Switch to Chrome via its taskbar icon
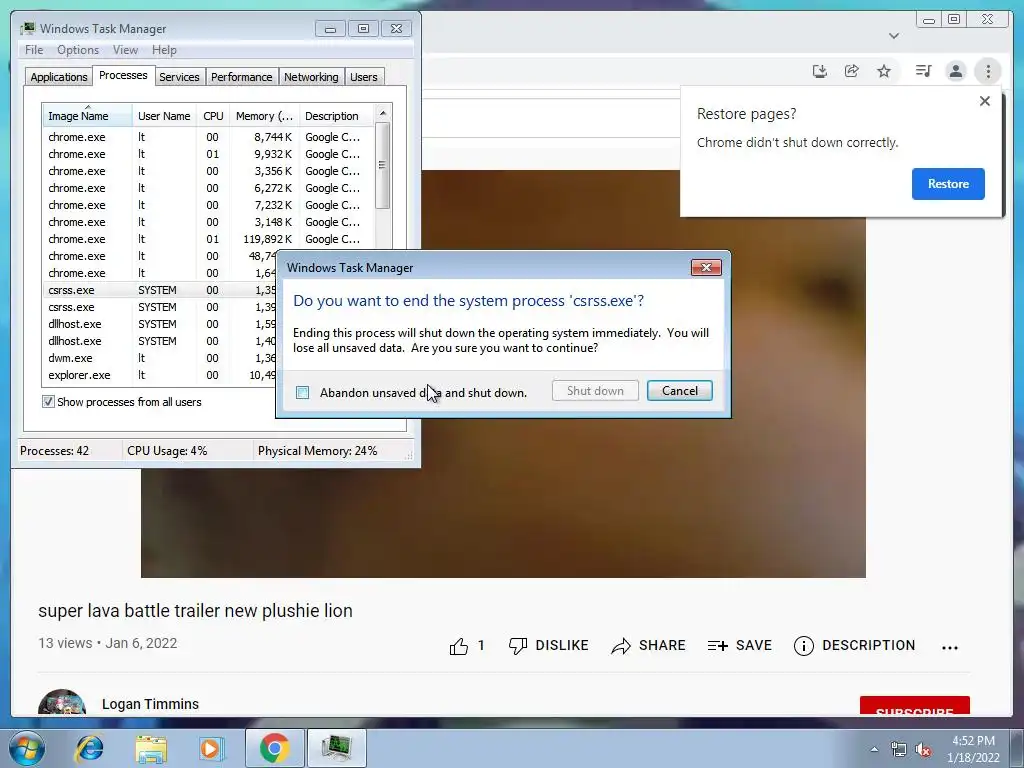 click(275, 748)
